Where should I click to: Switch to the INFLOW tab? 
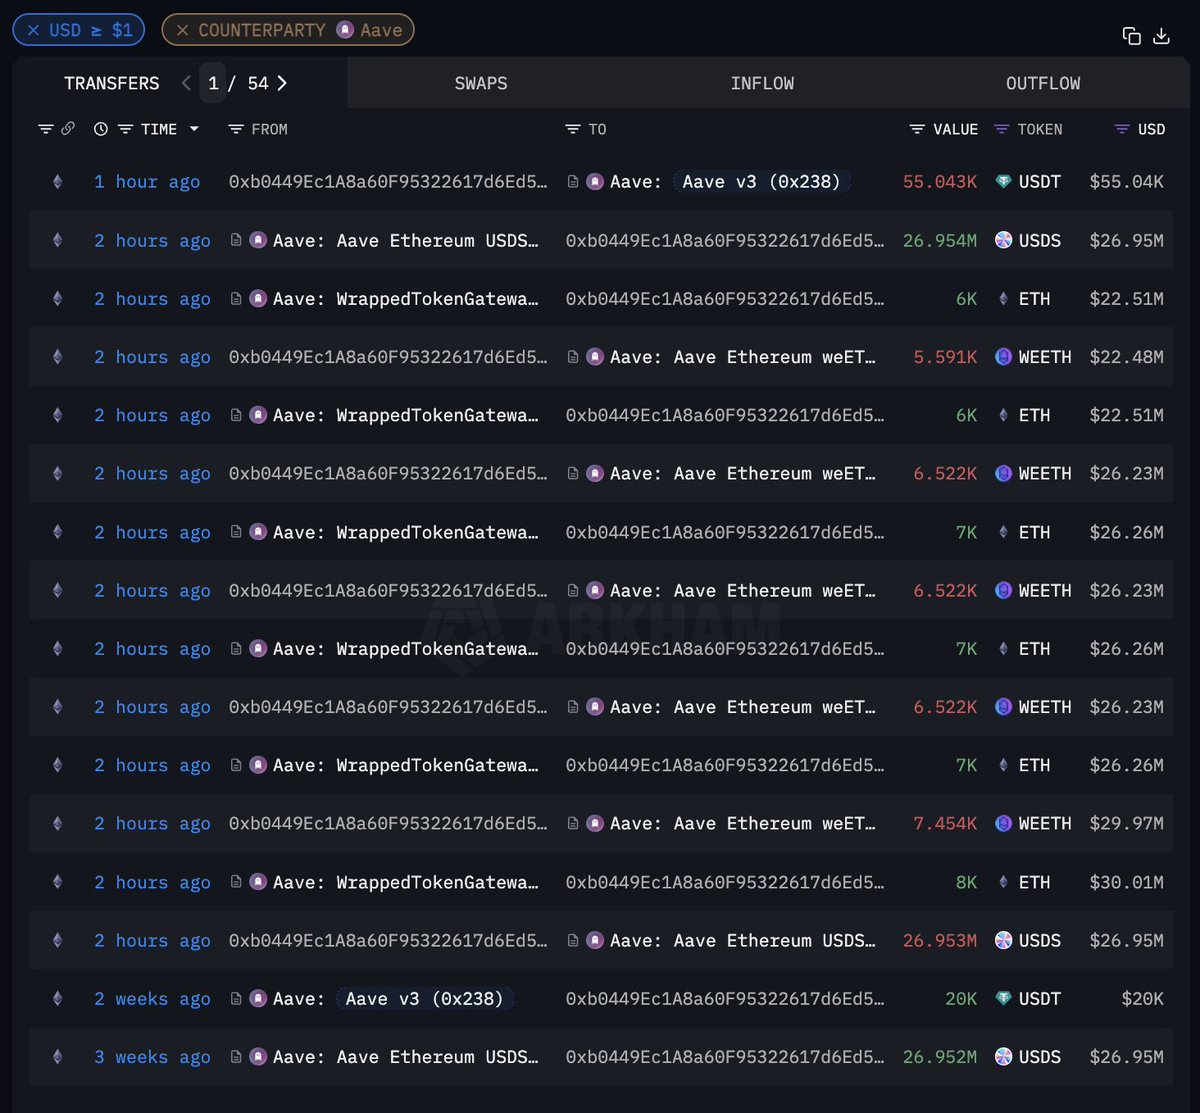[762, 83]
